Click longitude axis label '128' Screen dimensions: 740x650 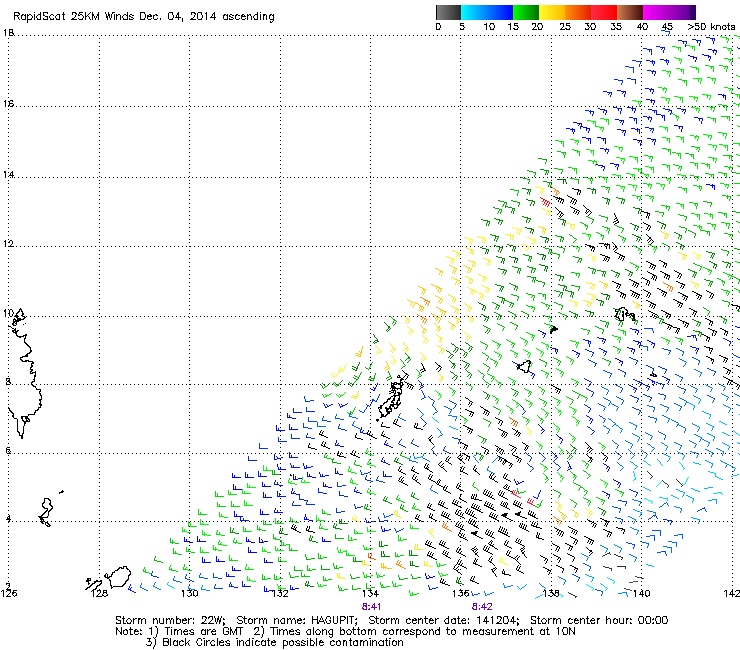pyautogui.click(x=99, y=593)
